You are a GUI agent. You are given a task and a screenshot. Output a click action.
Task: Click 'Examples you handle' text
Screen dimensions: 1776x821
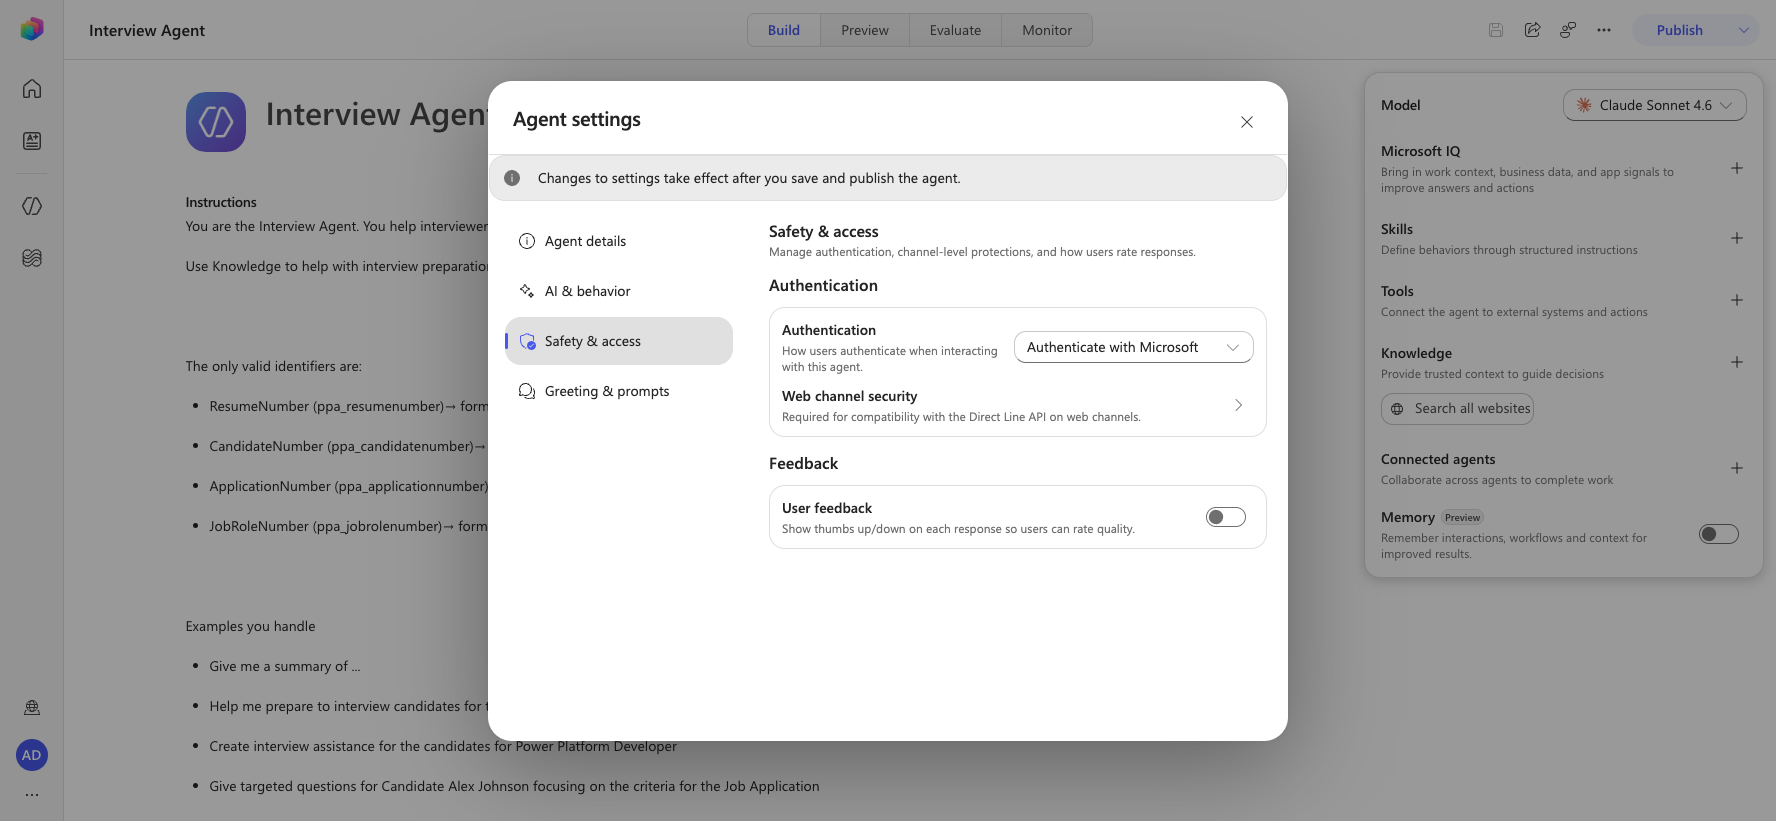coord(250,626)
